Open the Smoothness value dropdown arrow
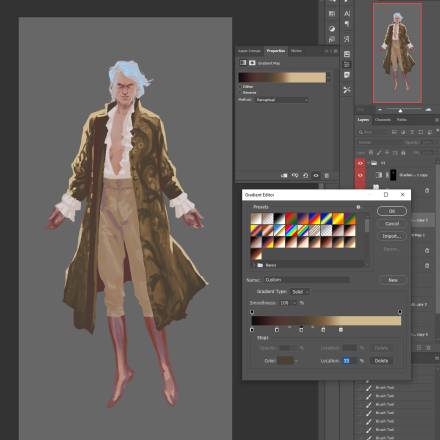The width and height of the screenshot is (440, 440). (295, 303)
